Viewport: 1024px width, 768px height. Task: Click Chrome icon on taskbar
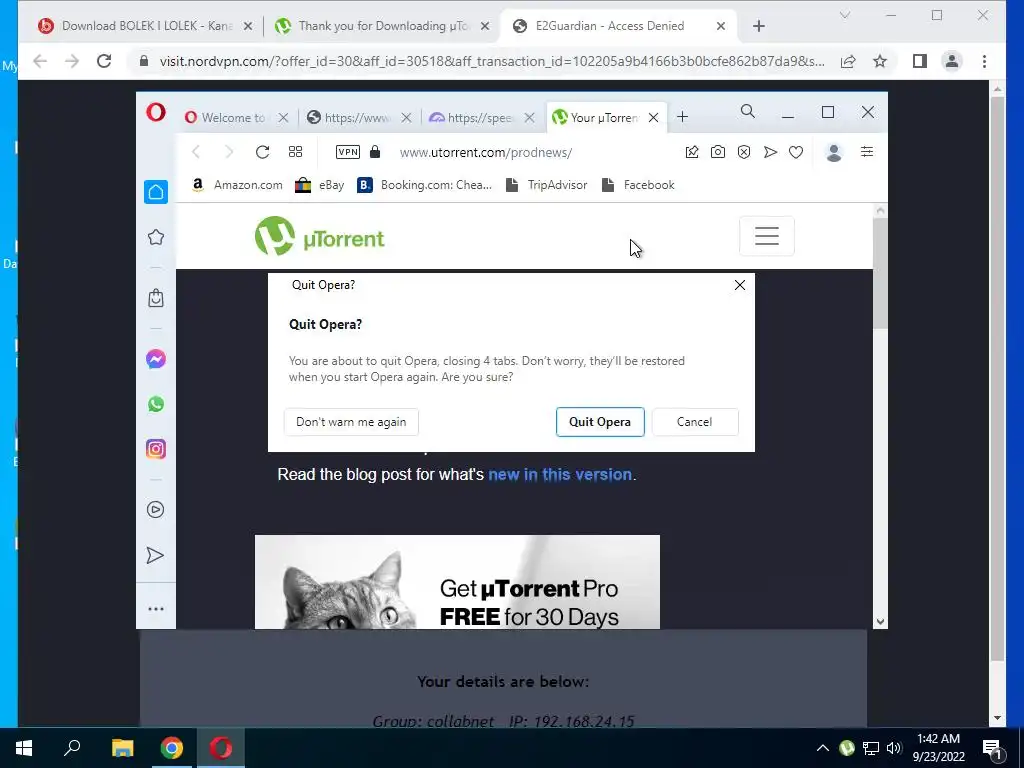(172, 748)
